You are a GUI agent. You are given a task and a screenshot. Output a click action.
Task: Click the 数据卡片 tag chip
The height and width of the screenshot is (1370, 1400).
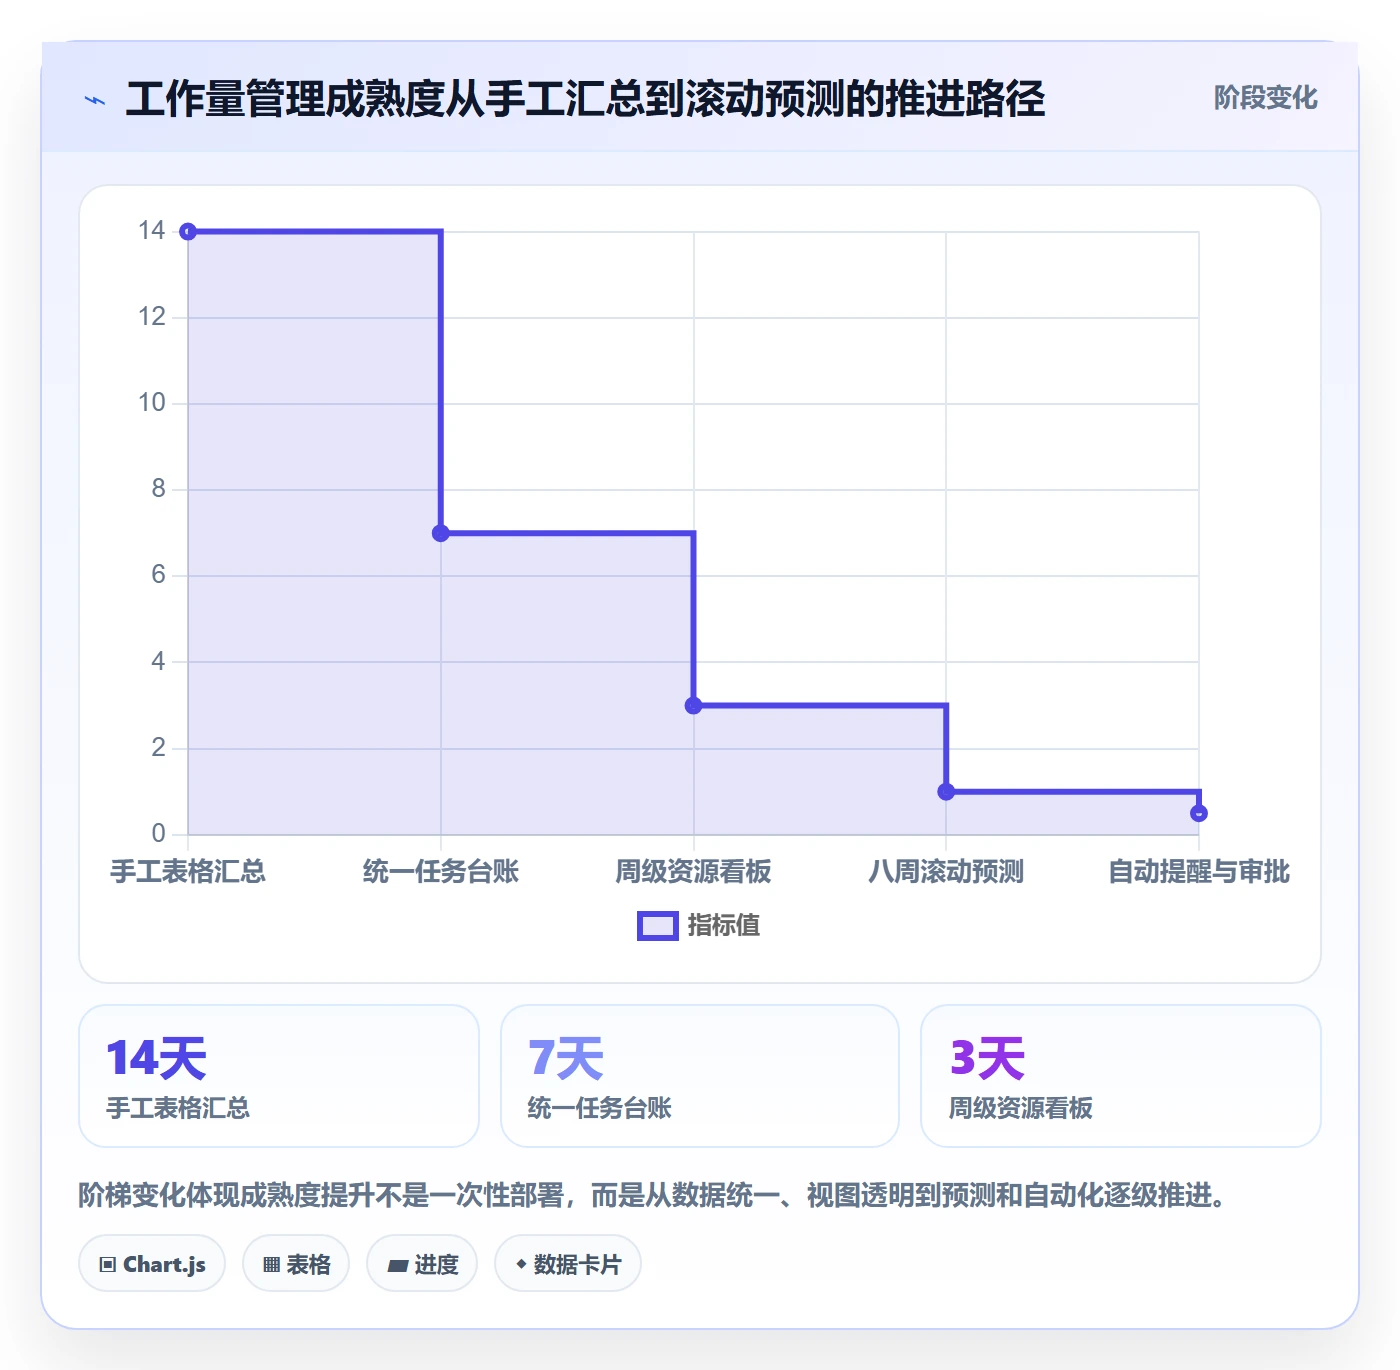(x=568, y=1264)
